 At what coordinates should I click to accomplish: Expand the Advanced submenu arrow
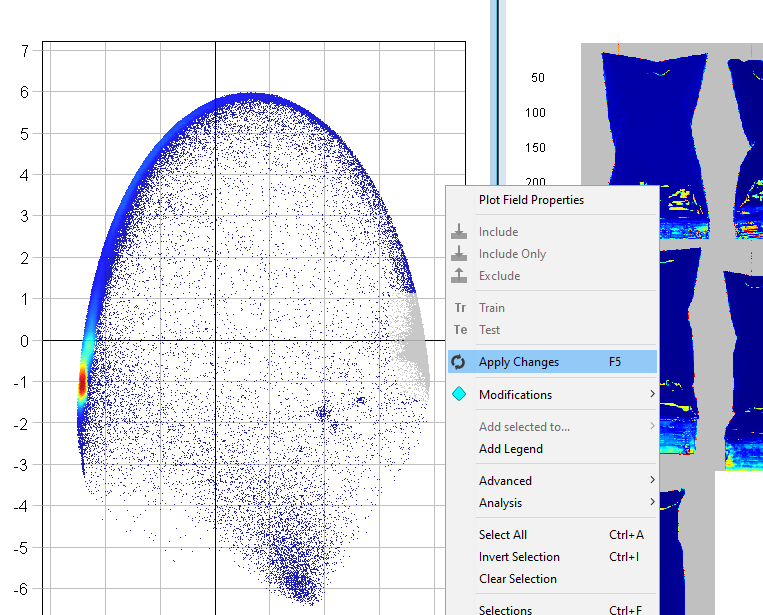tap(652, 481)
